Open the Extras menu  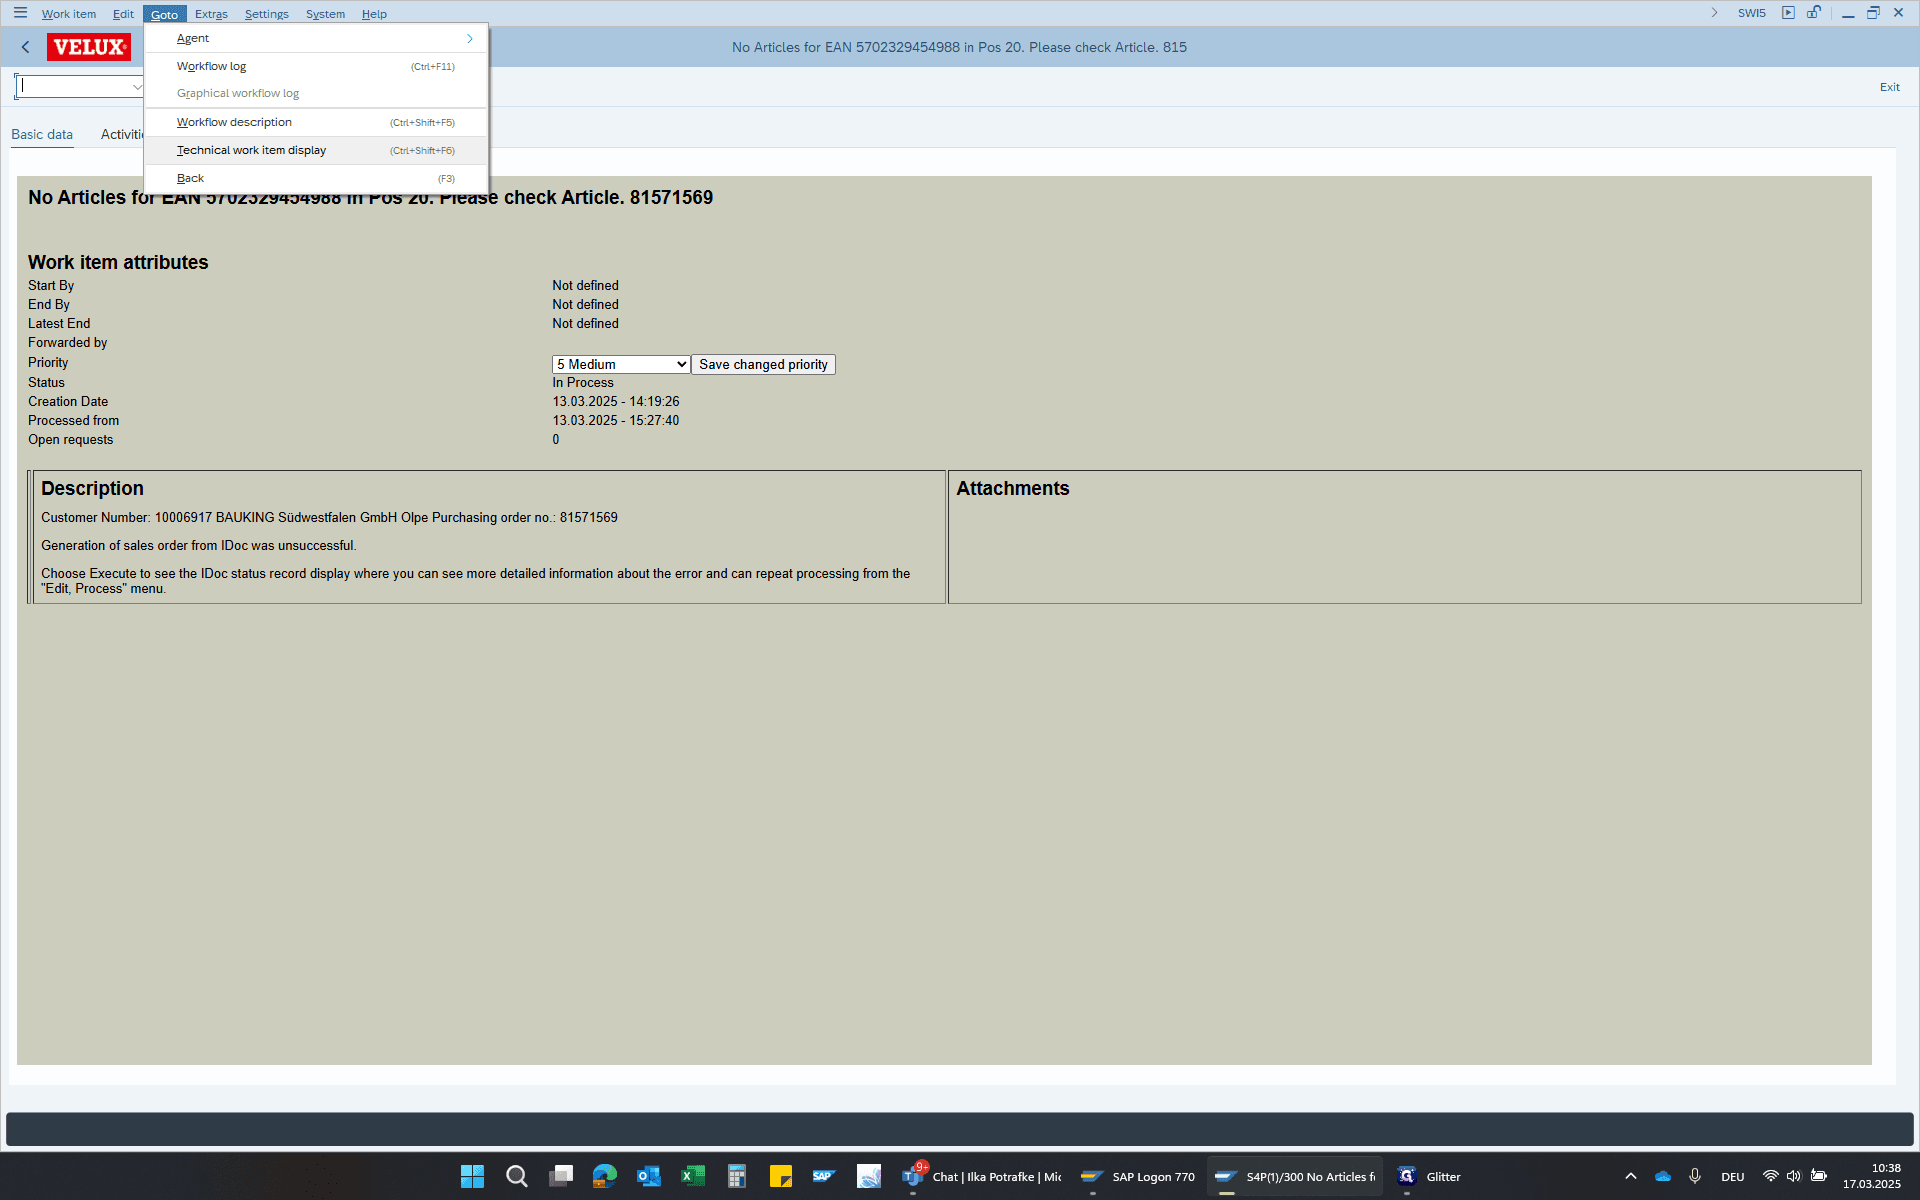pyautogui.click(x=211, y=14)
